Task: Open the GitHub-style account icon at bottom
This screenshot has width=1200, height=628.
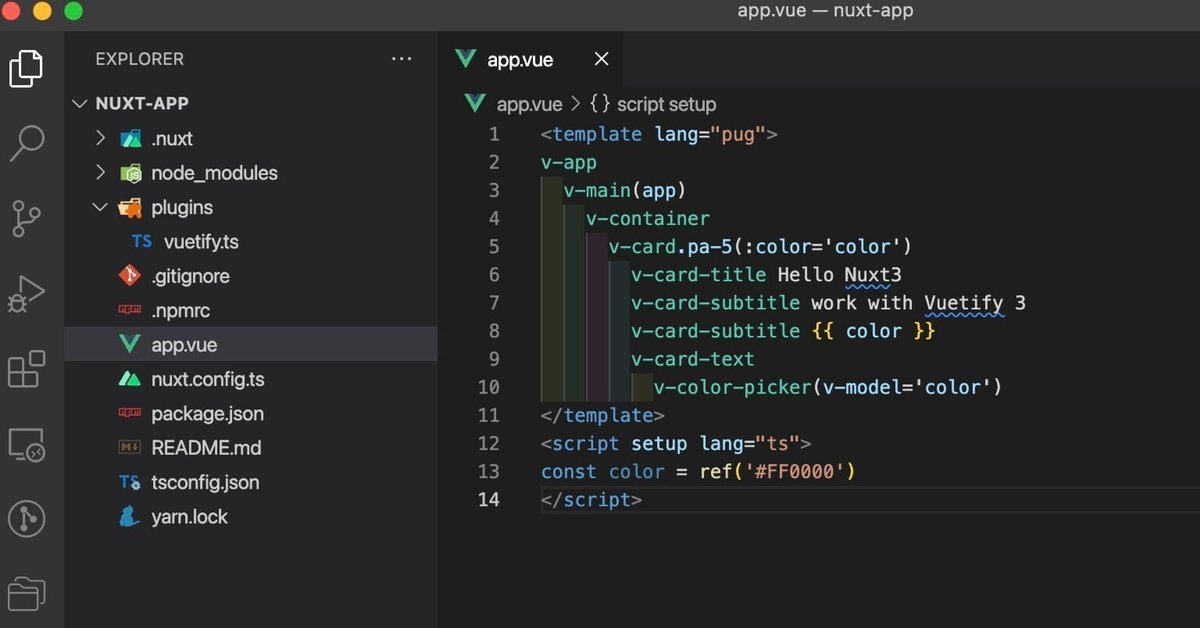Action: click(27, 518)
